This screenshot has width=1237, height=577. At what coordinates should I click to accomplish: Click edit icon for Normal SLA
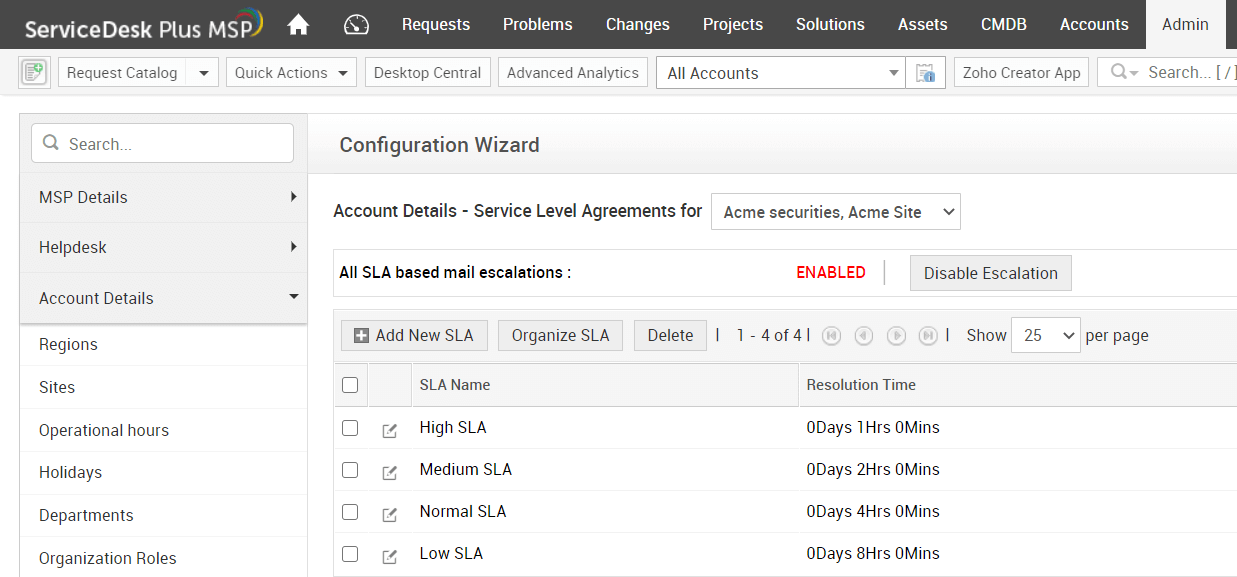[x=390, y=514]
